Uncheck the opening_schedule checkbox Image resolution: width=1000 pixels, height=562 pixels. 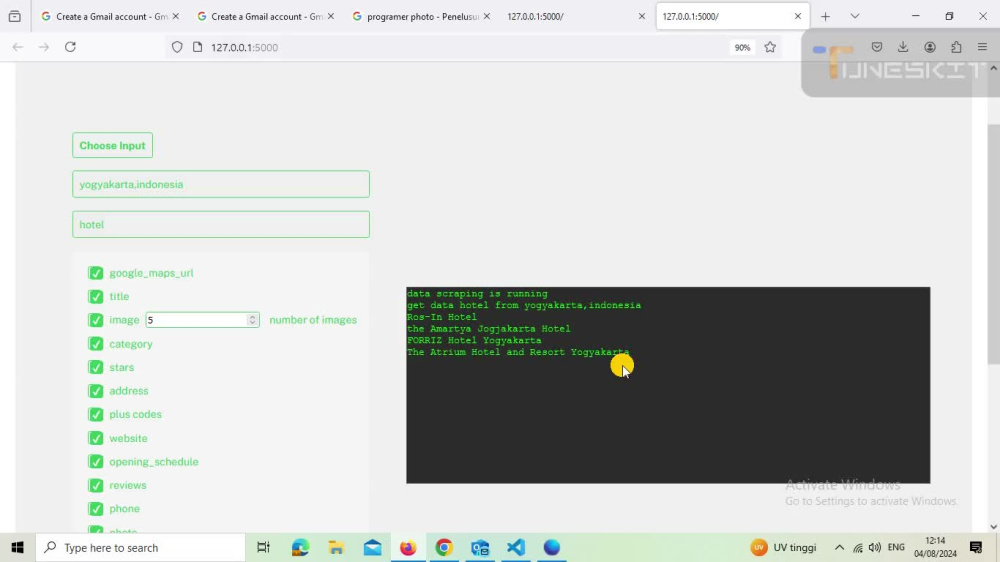click(96, 462)
